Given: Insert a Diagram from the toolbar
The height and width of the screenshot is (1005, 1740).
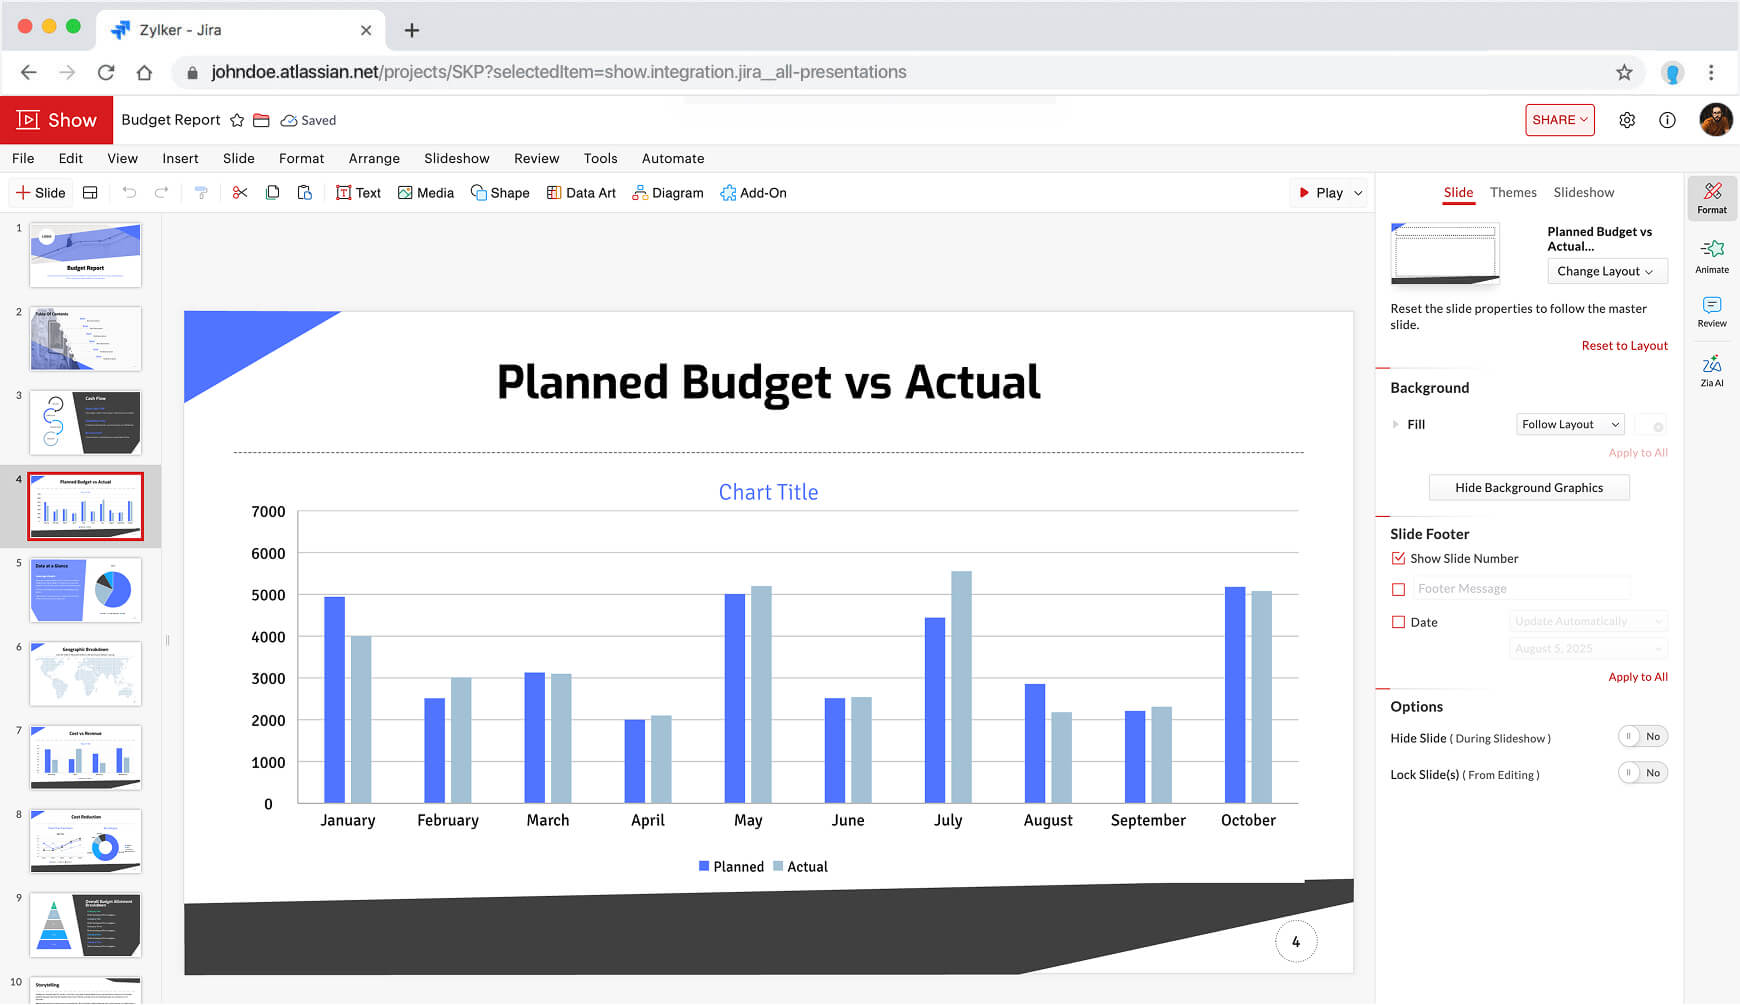Looking at the screenshot, I should coord(667,193).
